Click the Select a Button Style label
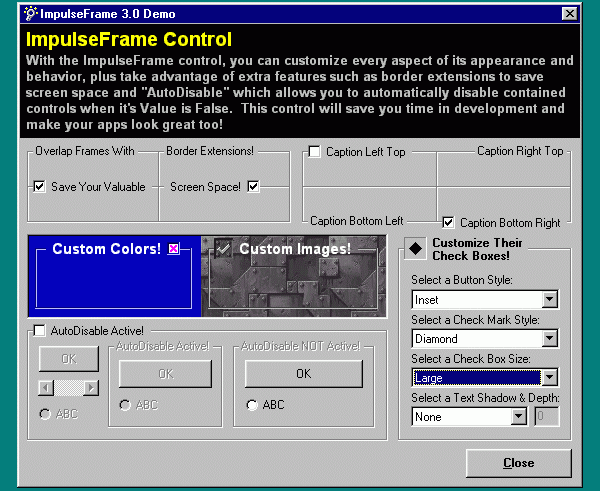600x491 pixels. [x=462, y=280]
